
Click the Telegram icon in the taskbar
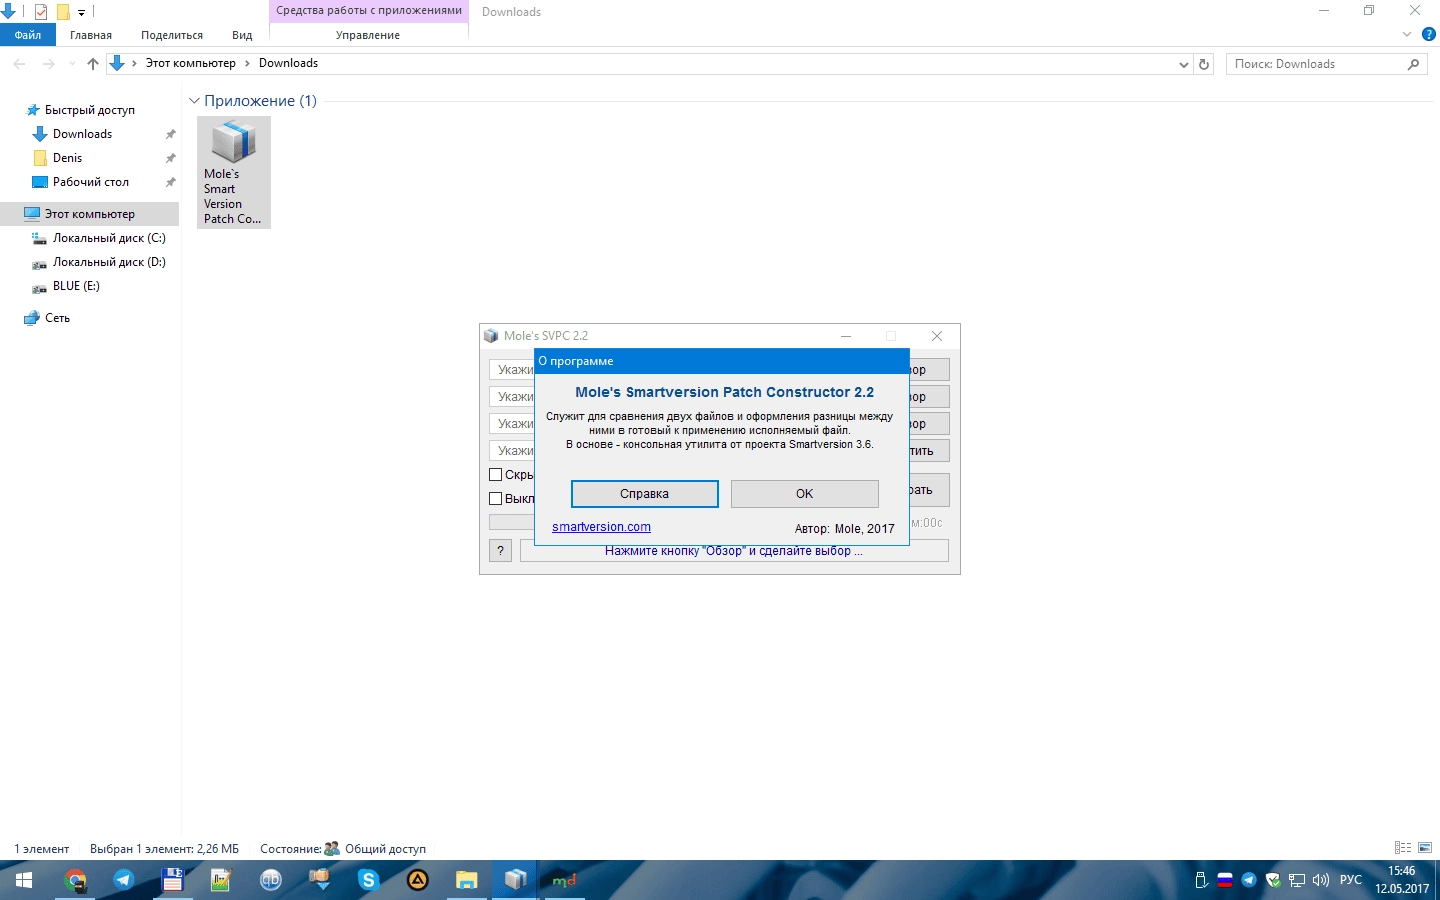pos(123,880)
